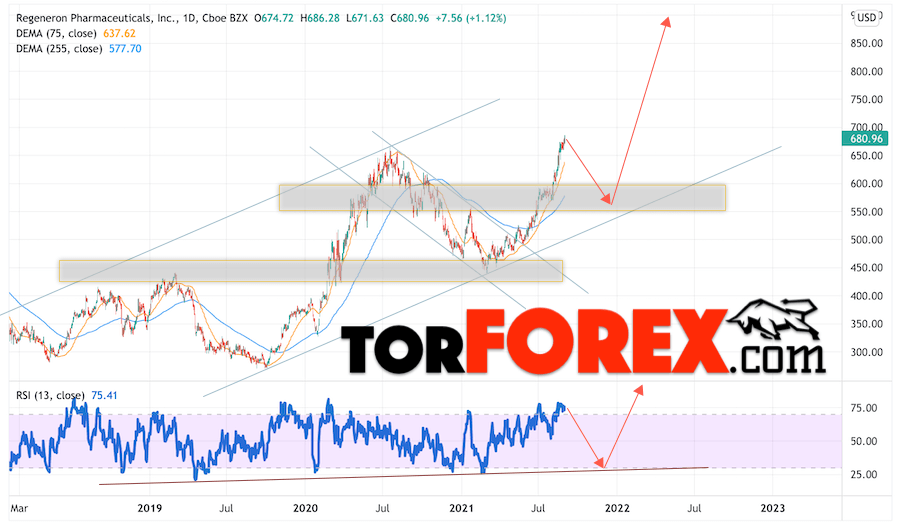Click the open price O674.72 value
Image resolution: width=901 pixels, height=526 pixels.
274,18
